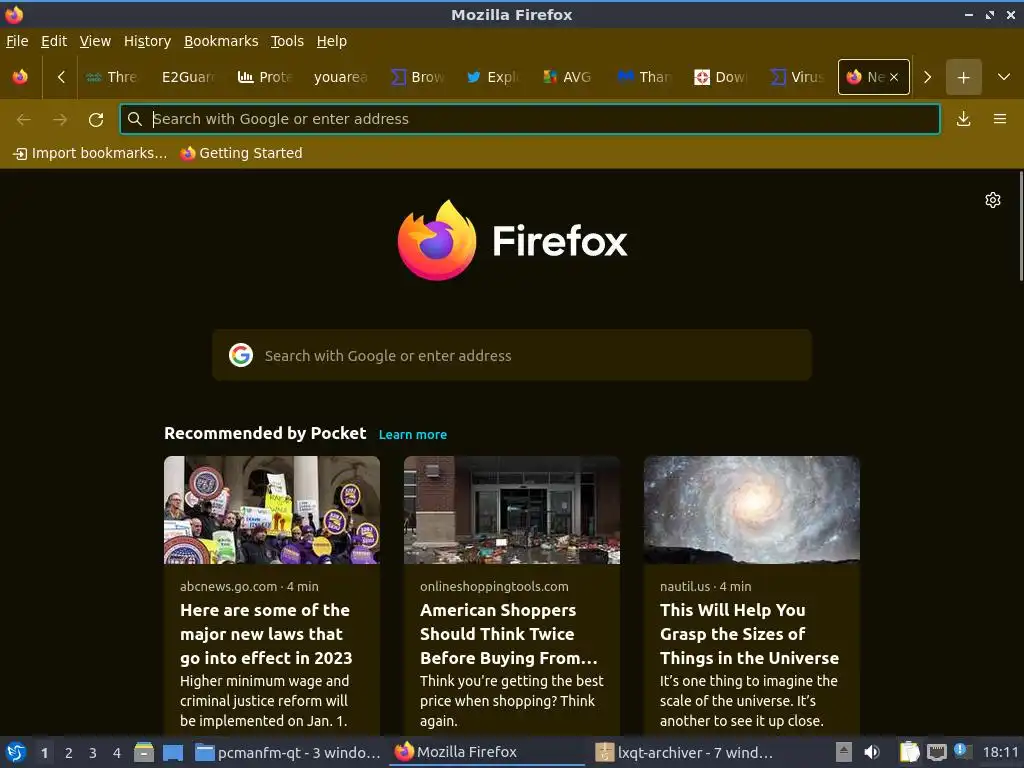
Task: Open the clipboard manager tray icon
Action: pos(909,752)
